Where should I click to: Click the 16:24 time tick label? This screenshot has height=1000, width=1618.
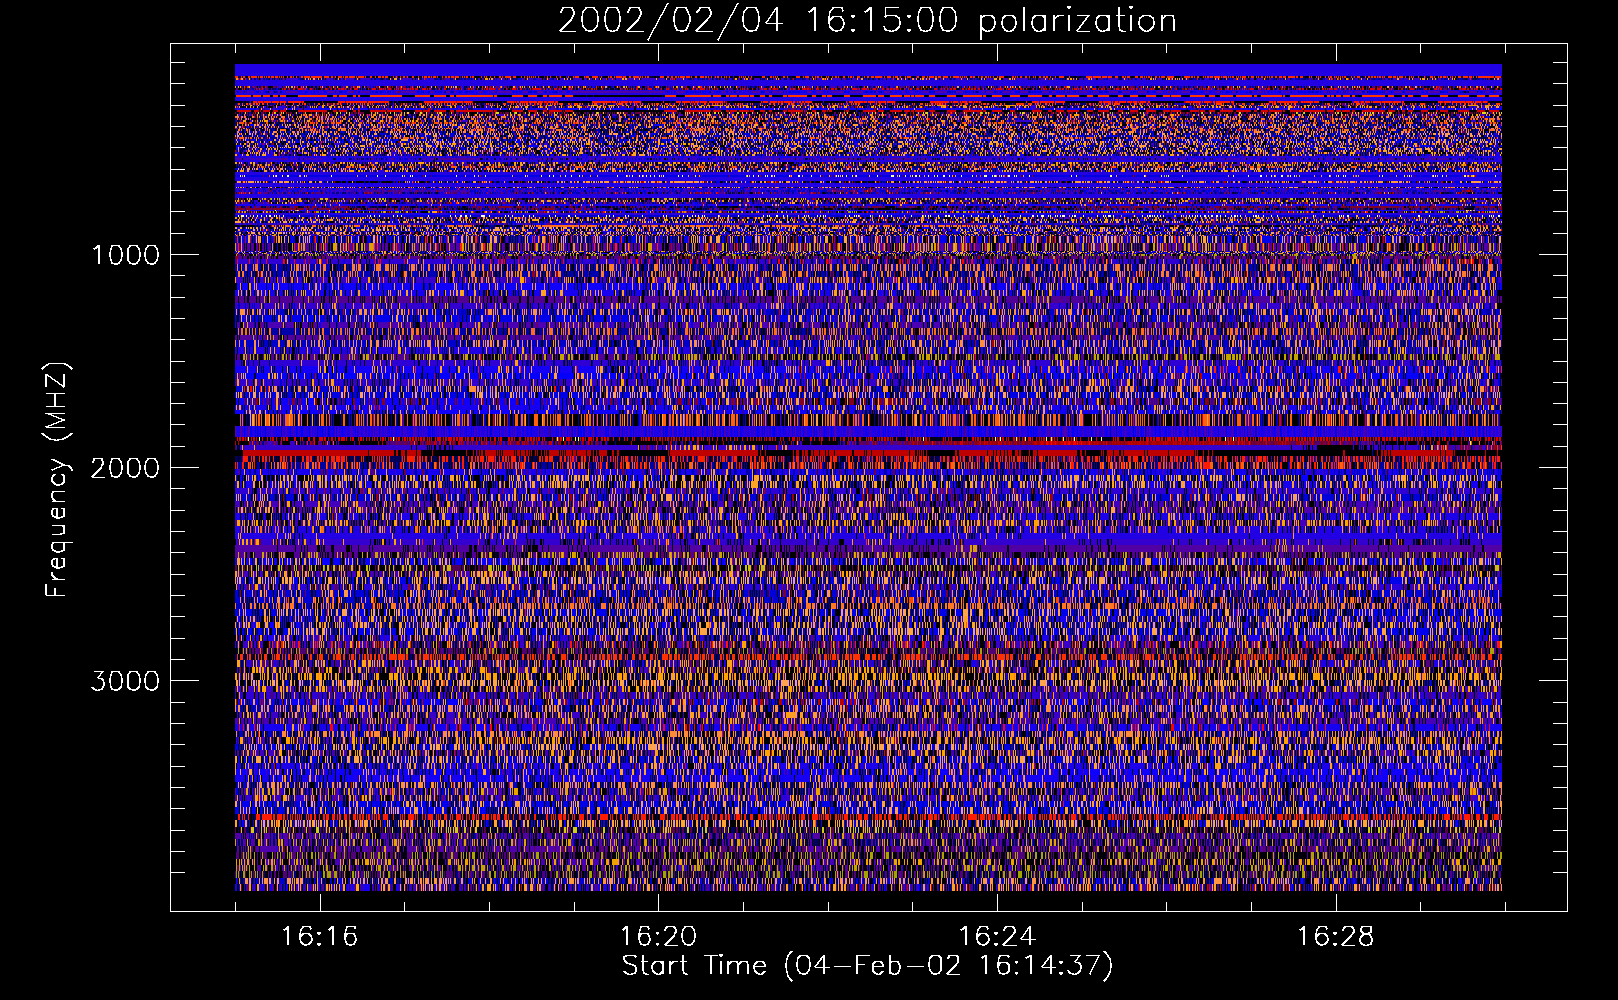coord(997,937)
